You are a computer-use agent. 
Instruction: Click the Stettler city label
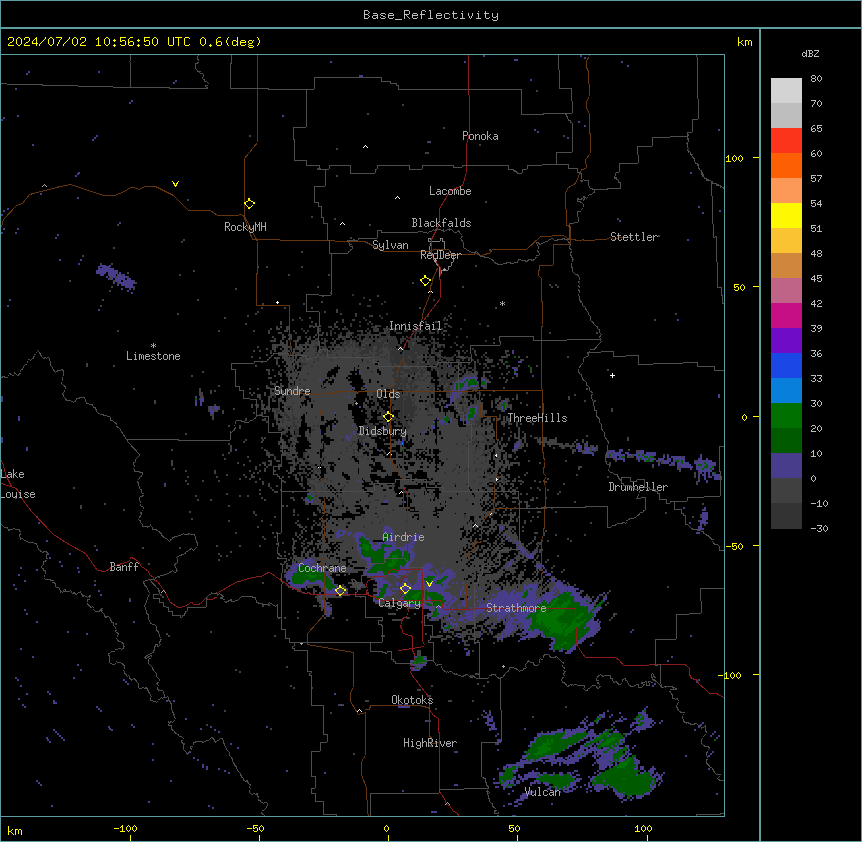coord(634,237)
